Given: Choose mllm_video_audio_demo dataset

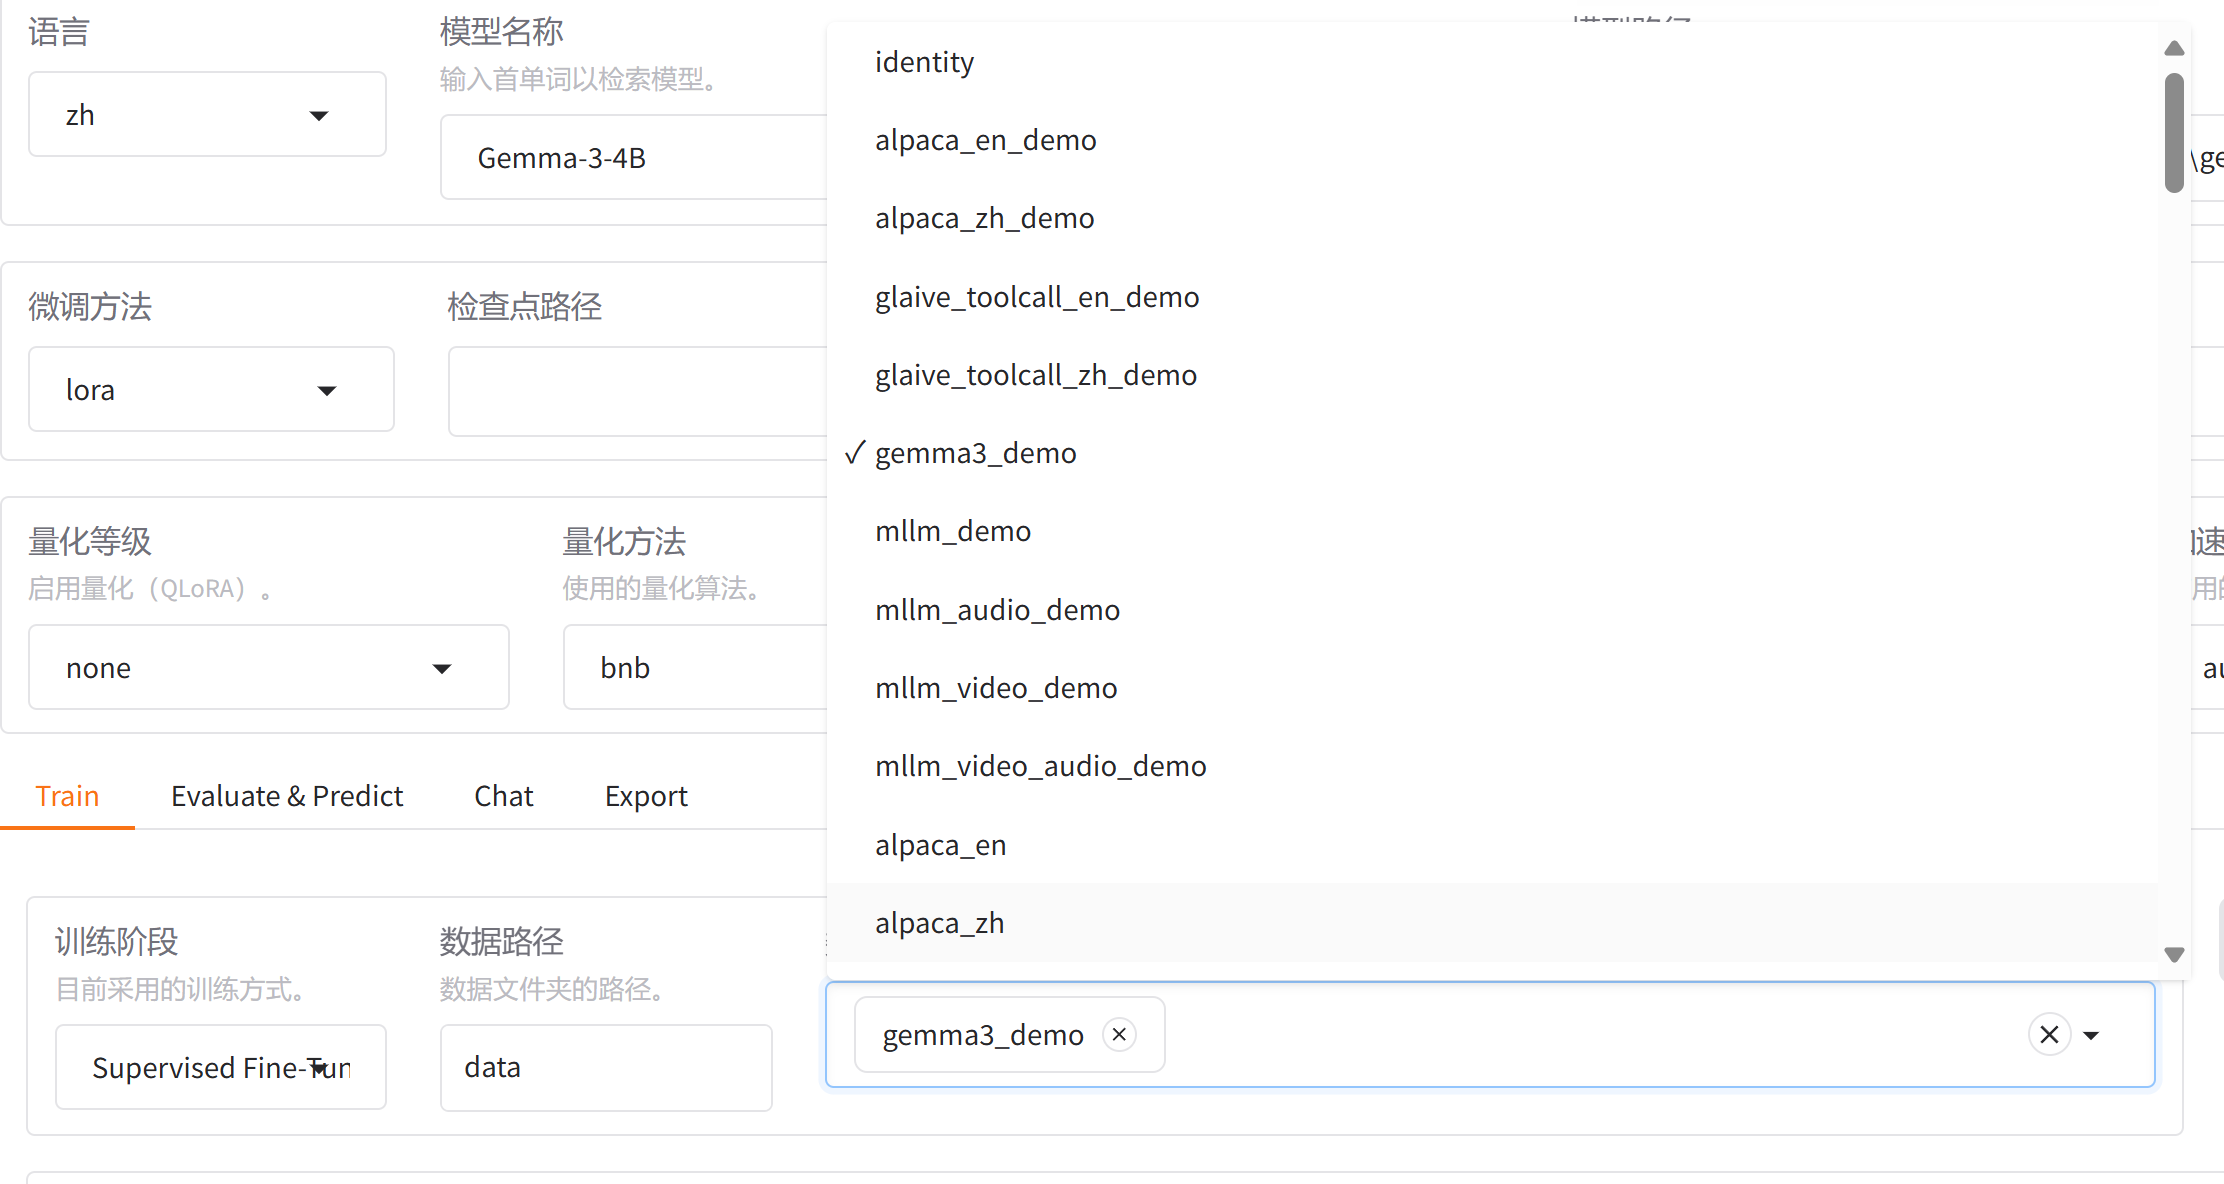Looking at the screenshot, I should 1040,766.
